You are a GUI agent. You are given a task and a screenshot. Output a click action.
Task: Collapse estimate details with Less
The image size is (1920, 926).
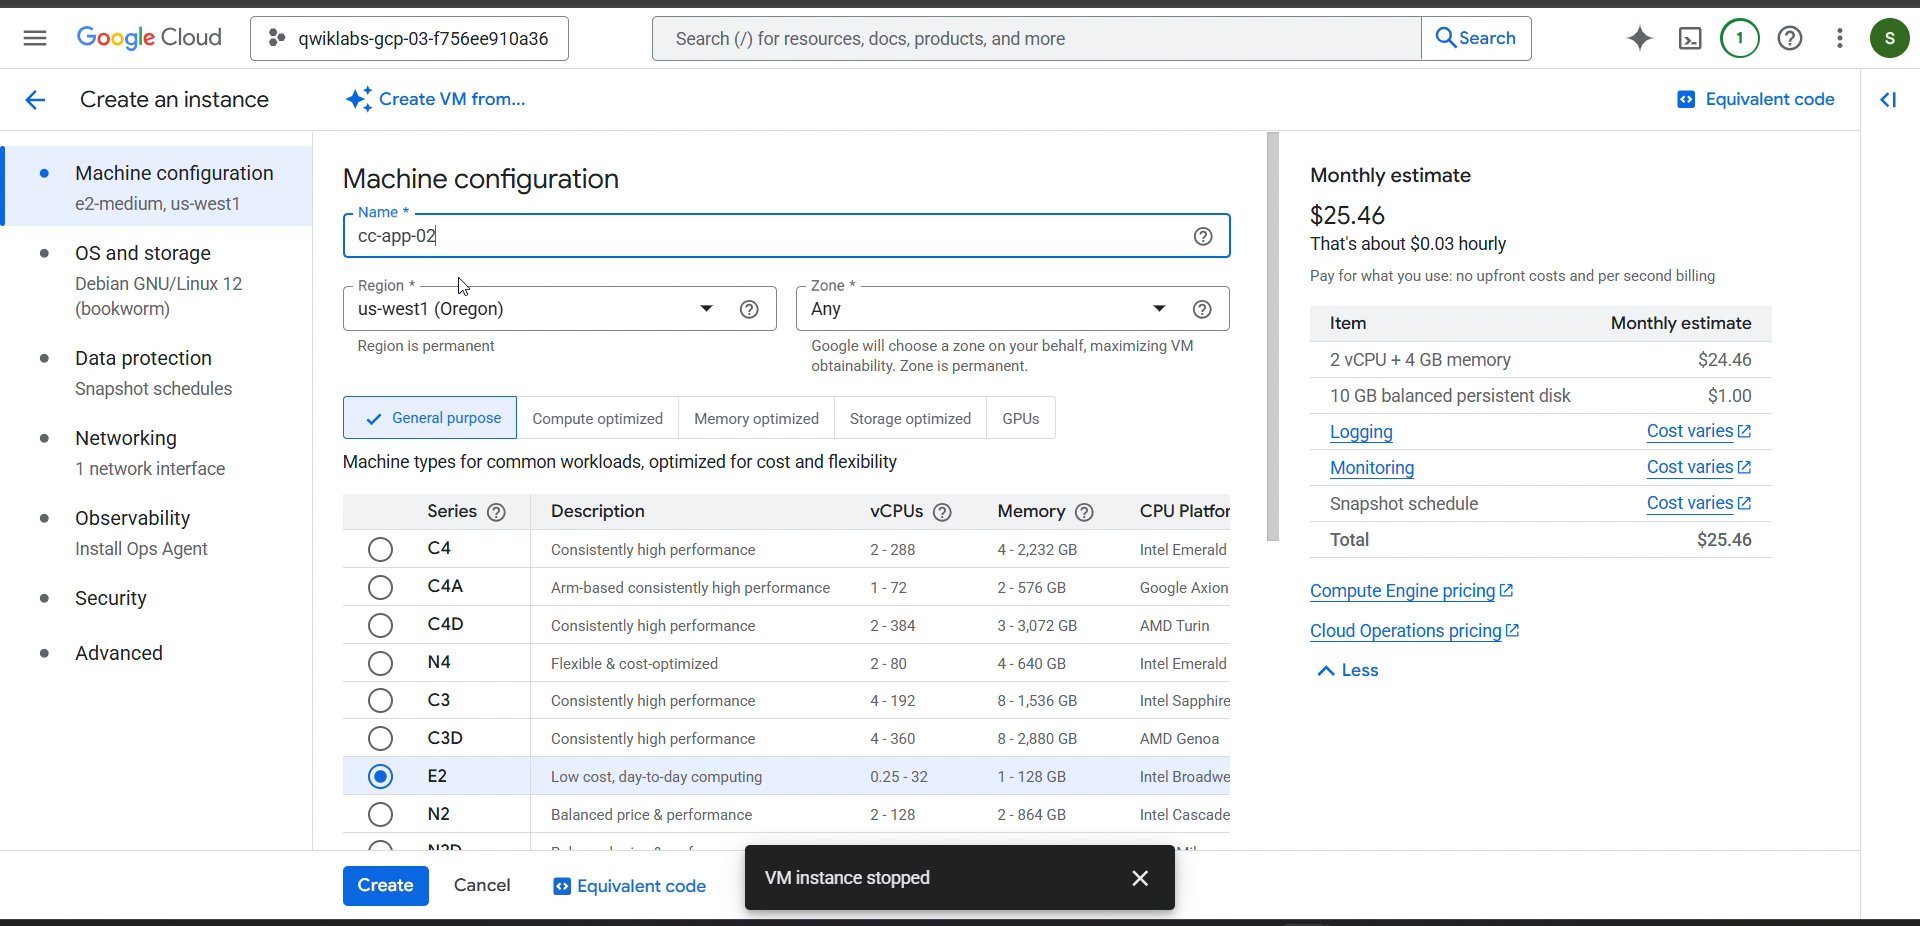click(x=1348, y=670)
